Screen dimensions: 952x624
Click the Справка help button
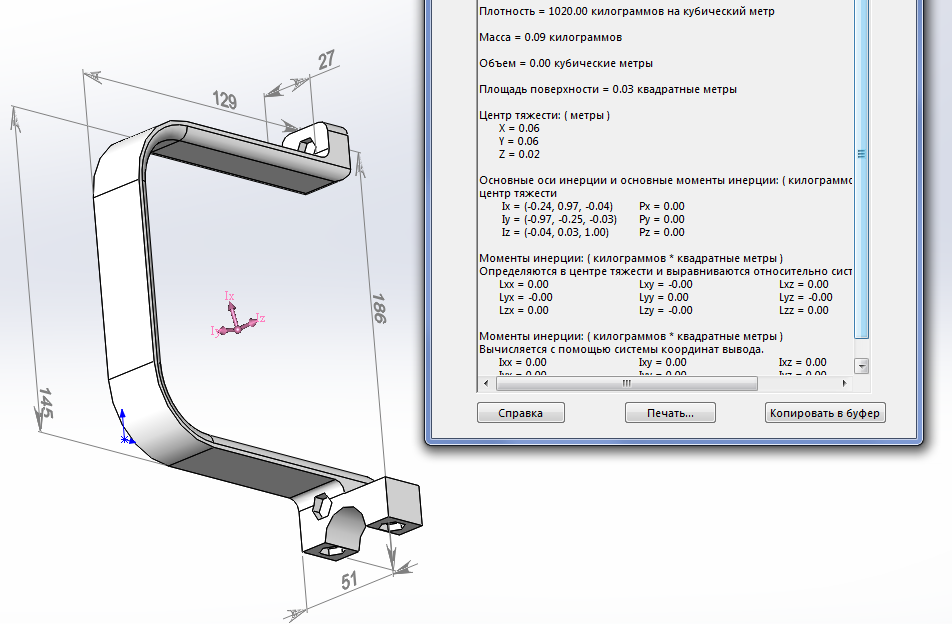520,413
